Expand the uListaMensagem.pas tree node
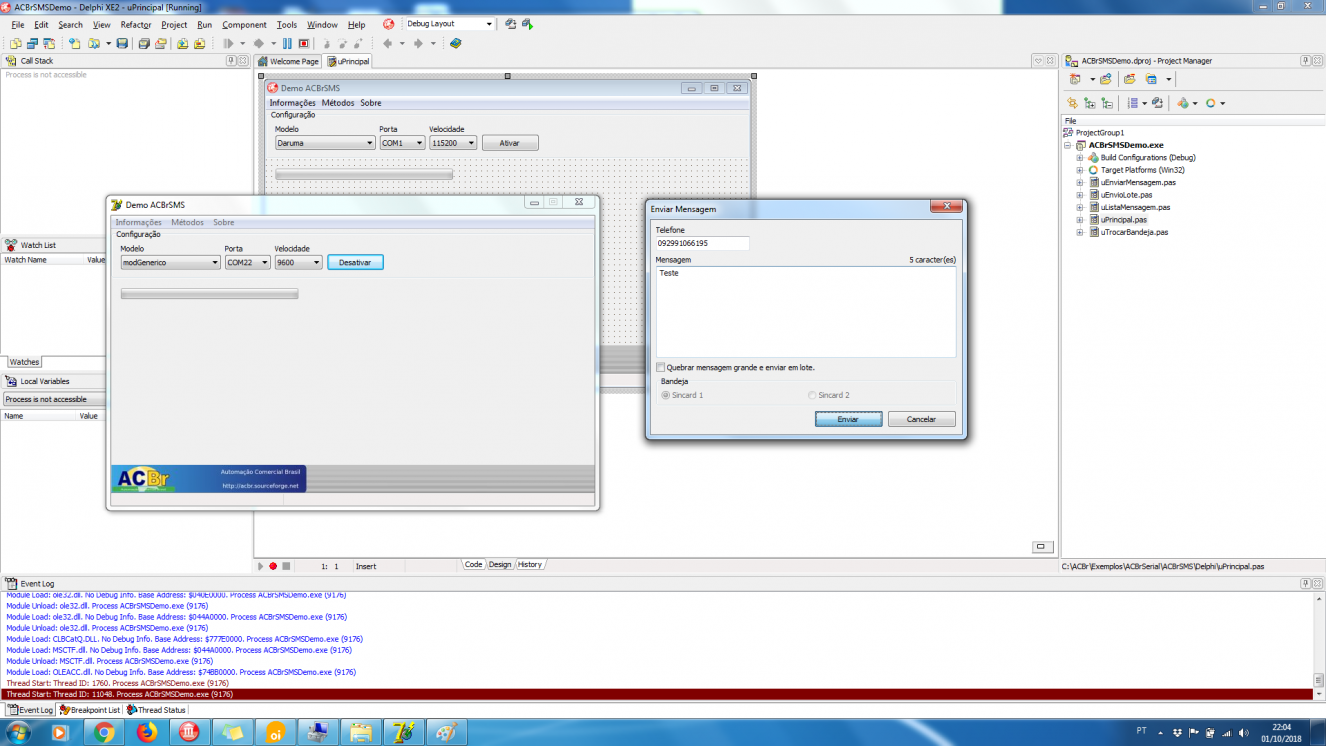The image size is (1326, 746). [x=1080, y=207]
